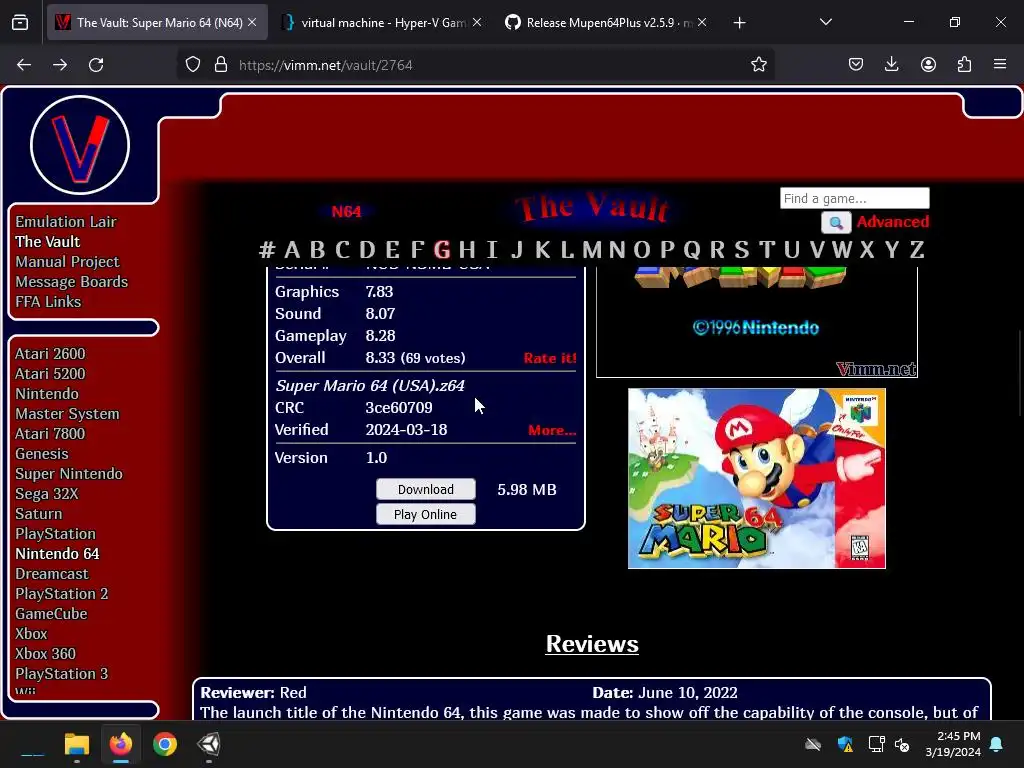Open Super Nintendo in the systems list

click(x=69, y=474)
